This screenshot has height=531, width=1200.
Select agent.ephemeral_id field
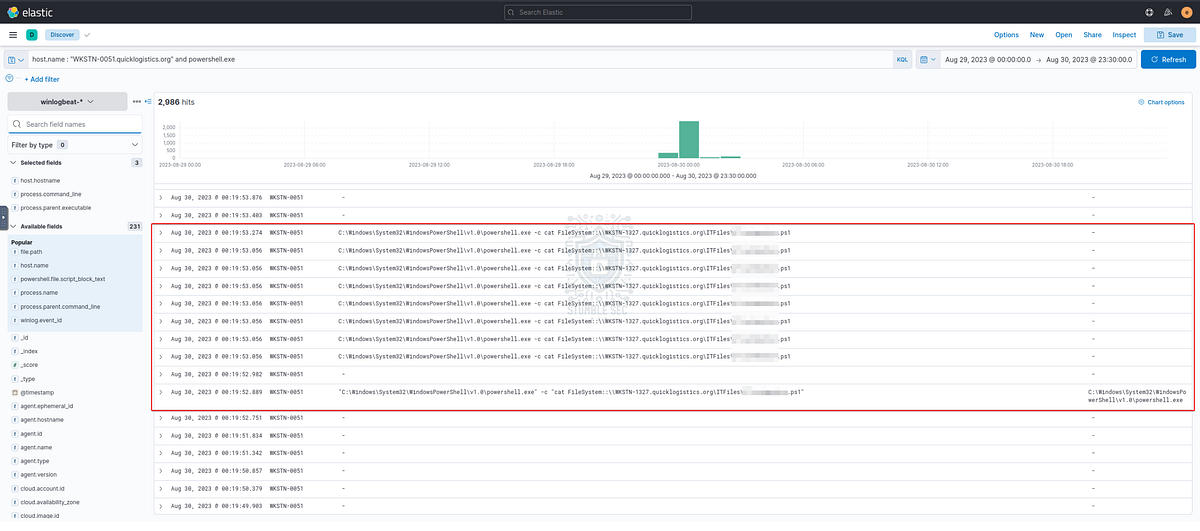point(47,406)
